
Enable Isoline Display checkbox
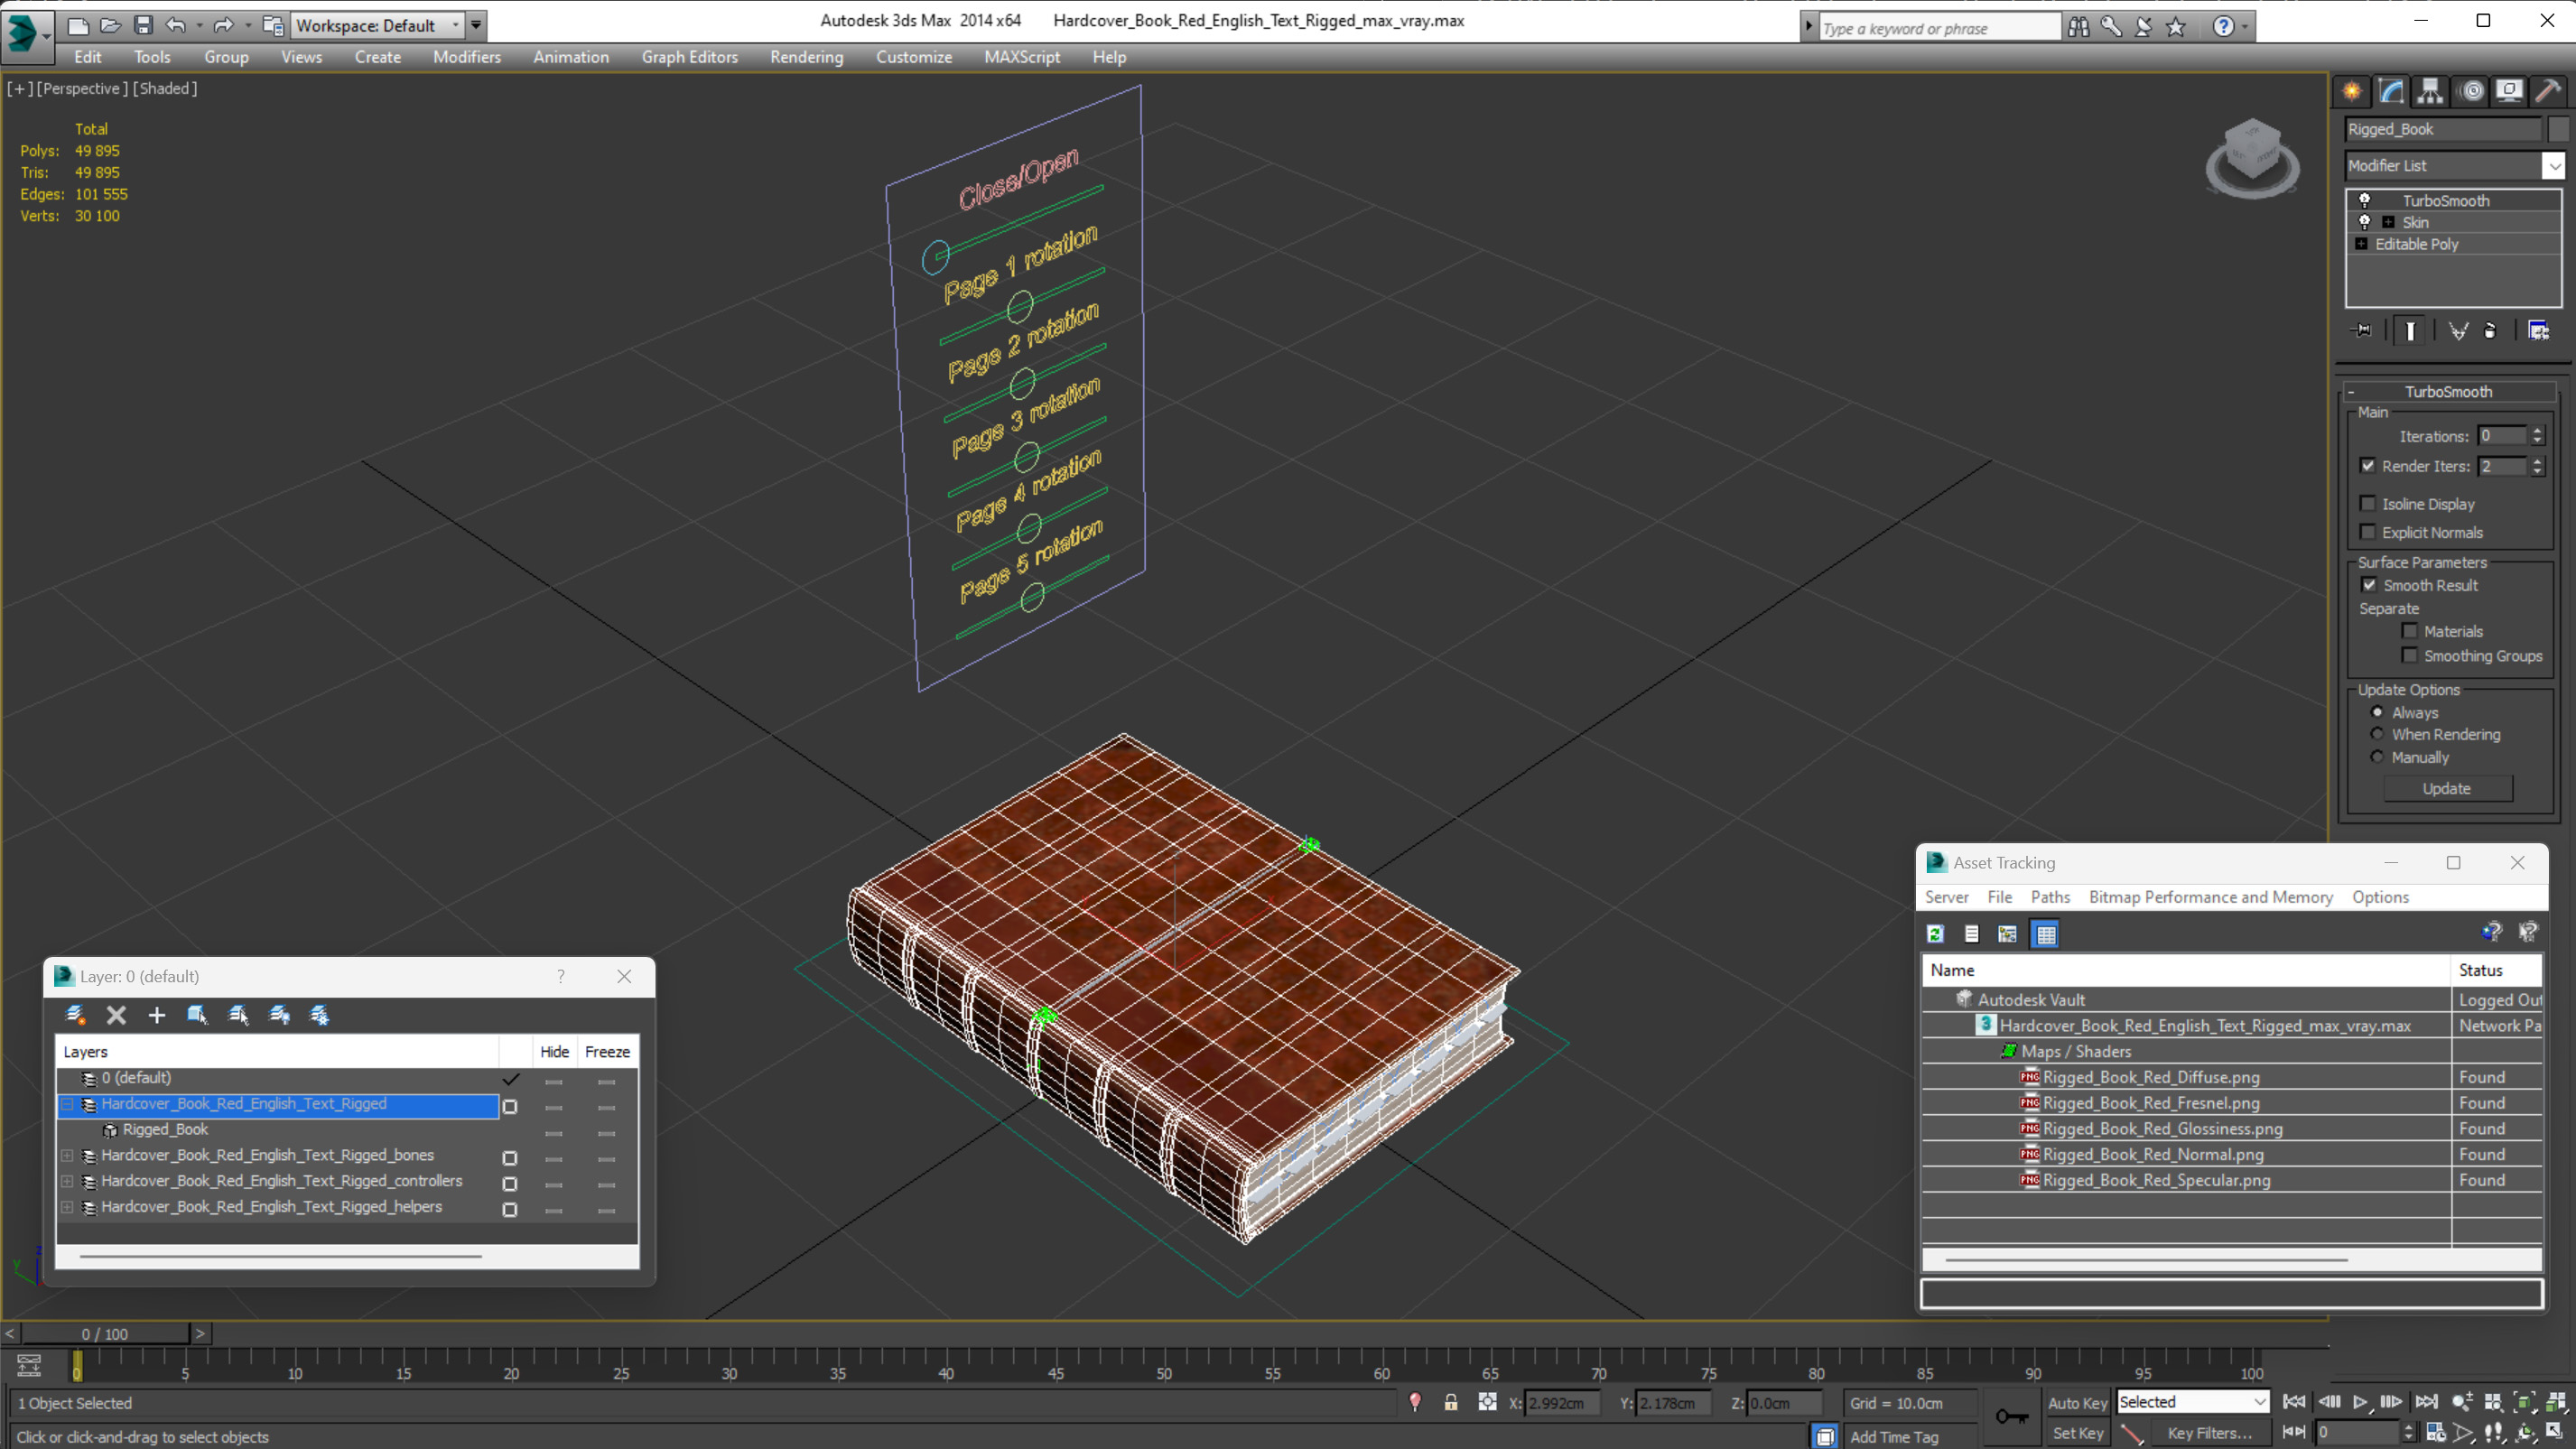coord(2367,503)
